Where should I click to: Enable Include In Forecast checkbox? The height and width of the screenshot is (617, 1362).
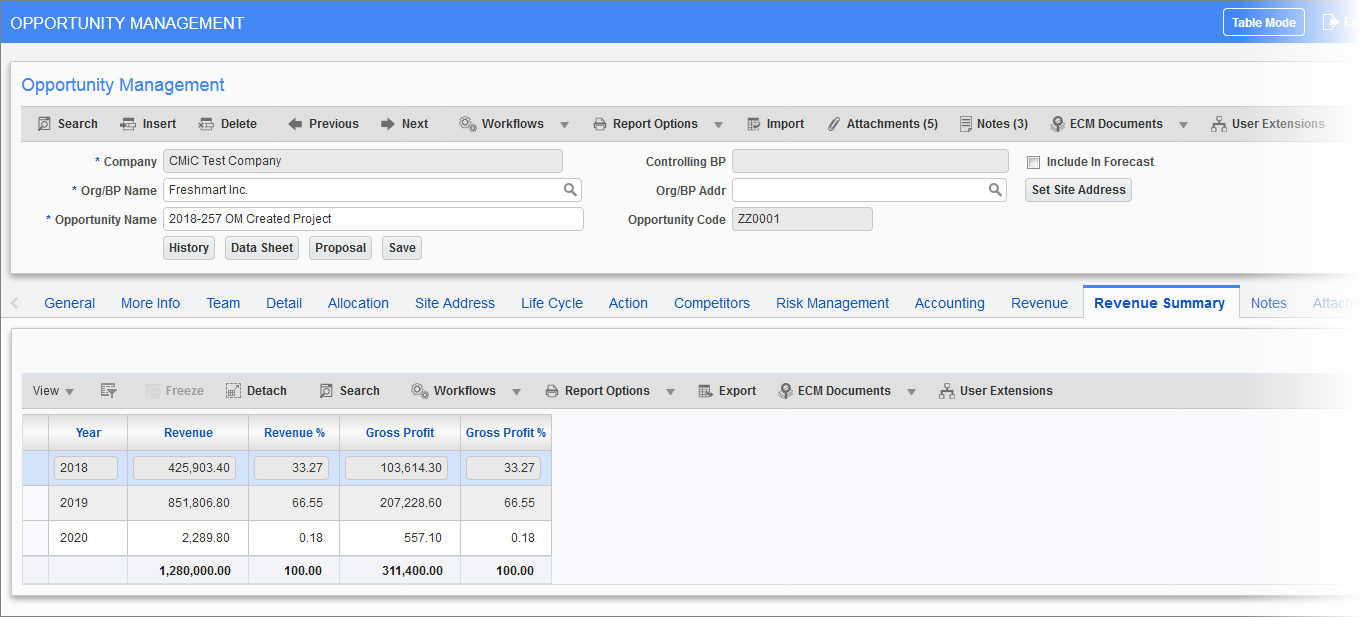(1034, 162)
